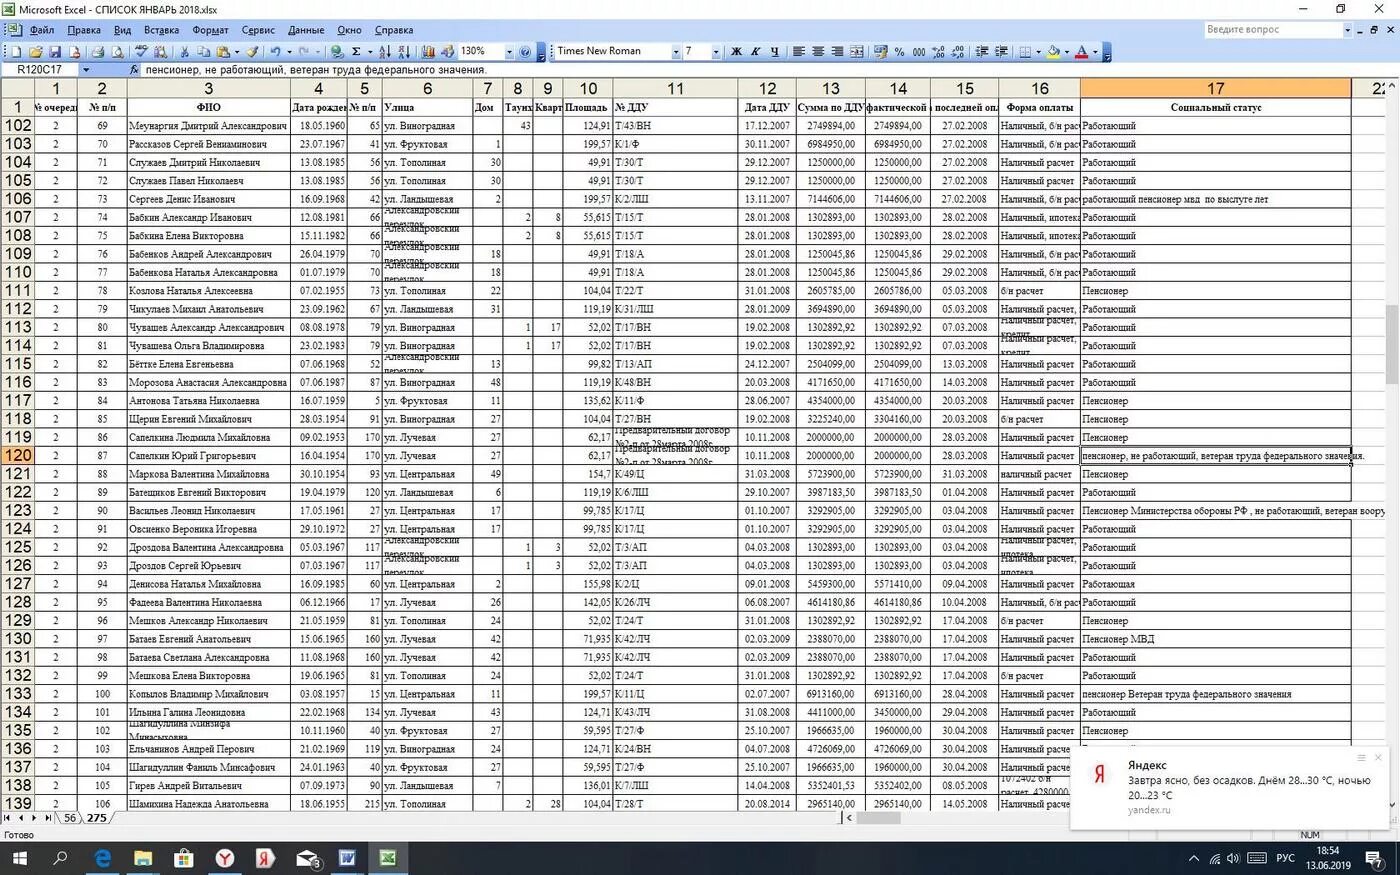Image resolution: width=1400 pixels, height=875 pixels.
Task: Open the Справка menu
Action: (393, 30)
